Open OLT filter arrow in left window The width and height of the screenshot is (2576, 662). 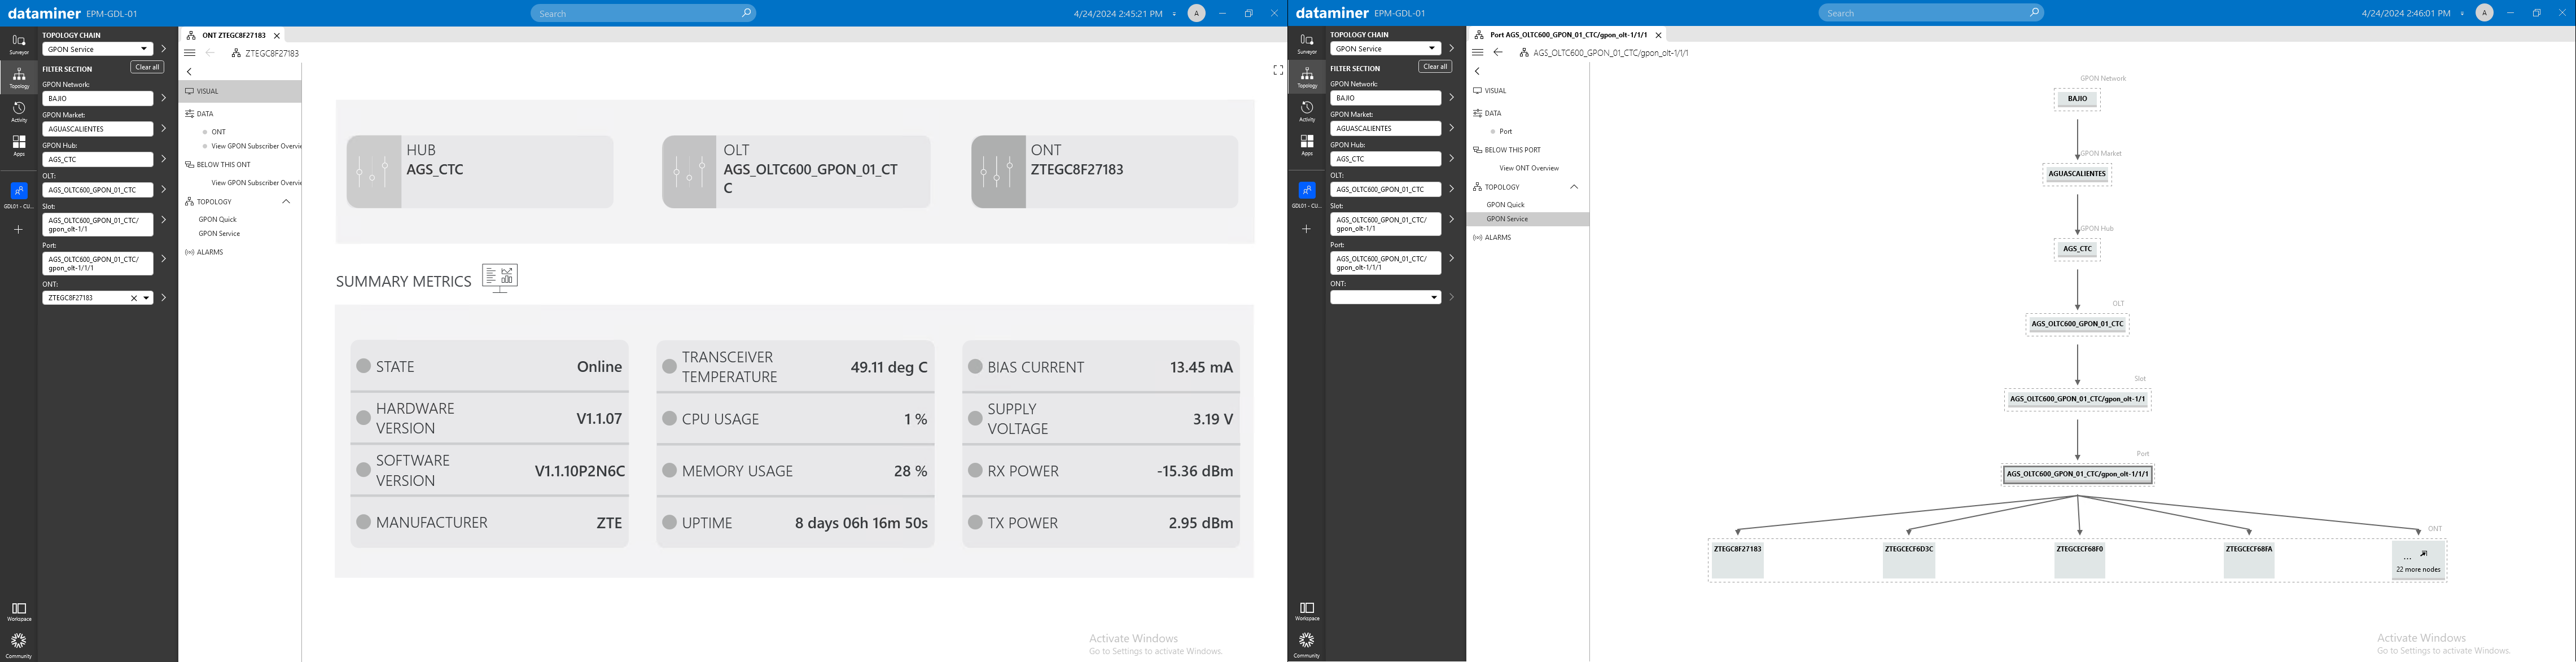[x=164, y=189]
